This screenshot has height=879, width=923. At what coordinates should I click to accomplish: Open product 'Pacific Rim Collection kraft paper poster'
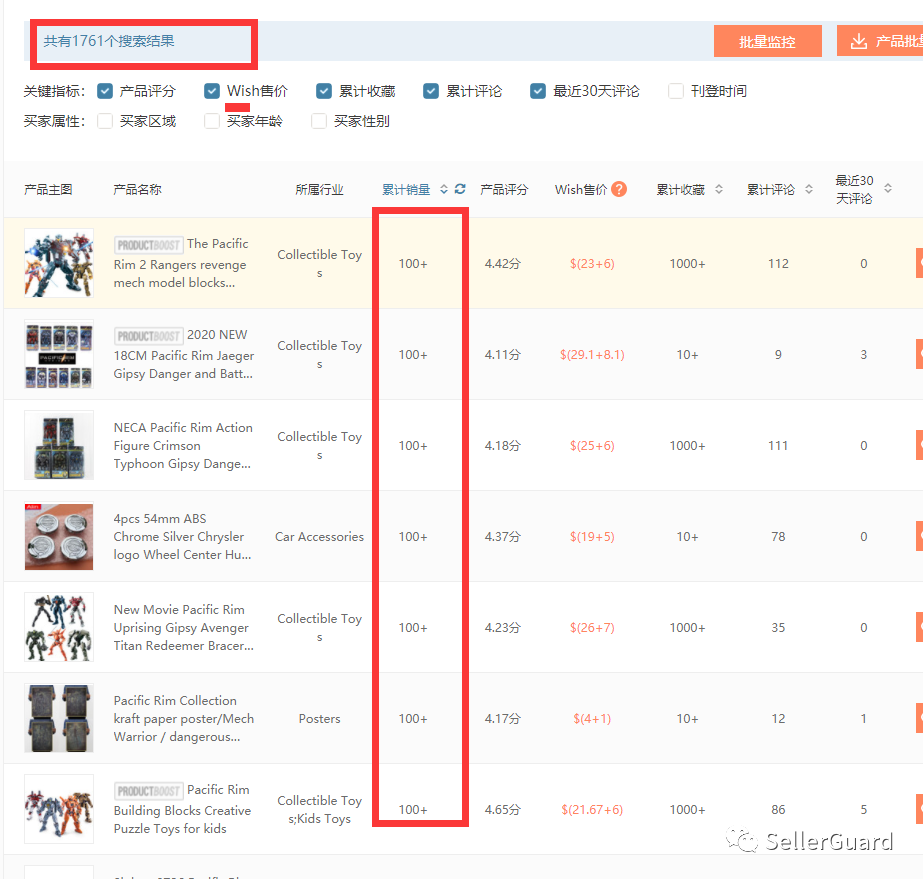point(184,718)
